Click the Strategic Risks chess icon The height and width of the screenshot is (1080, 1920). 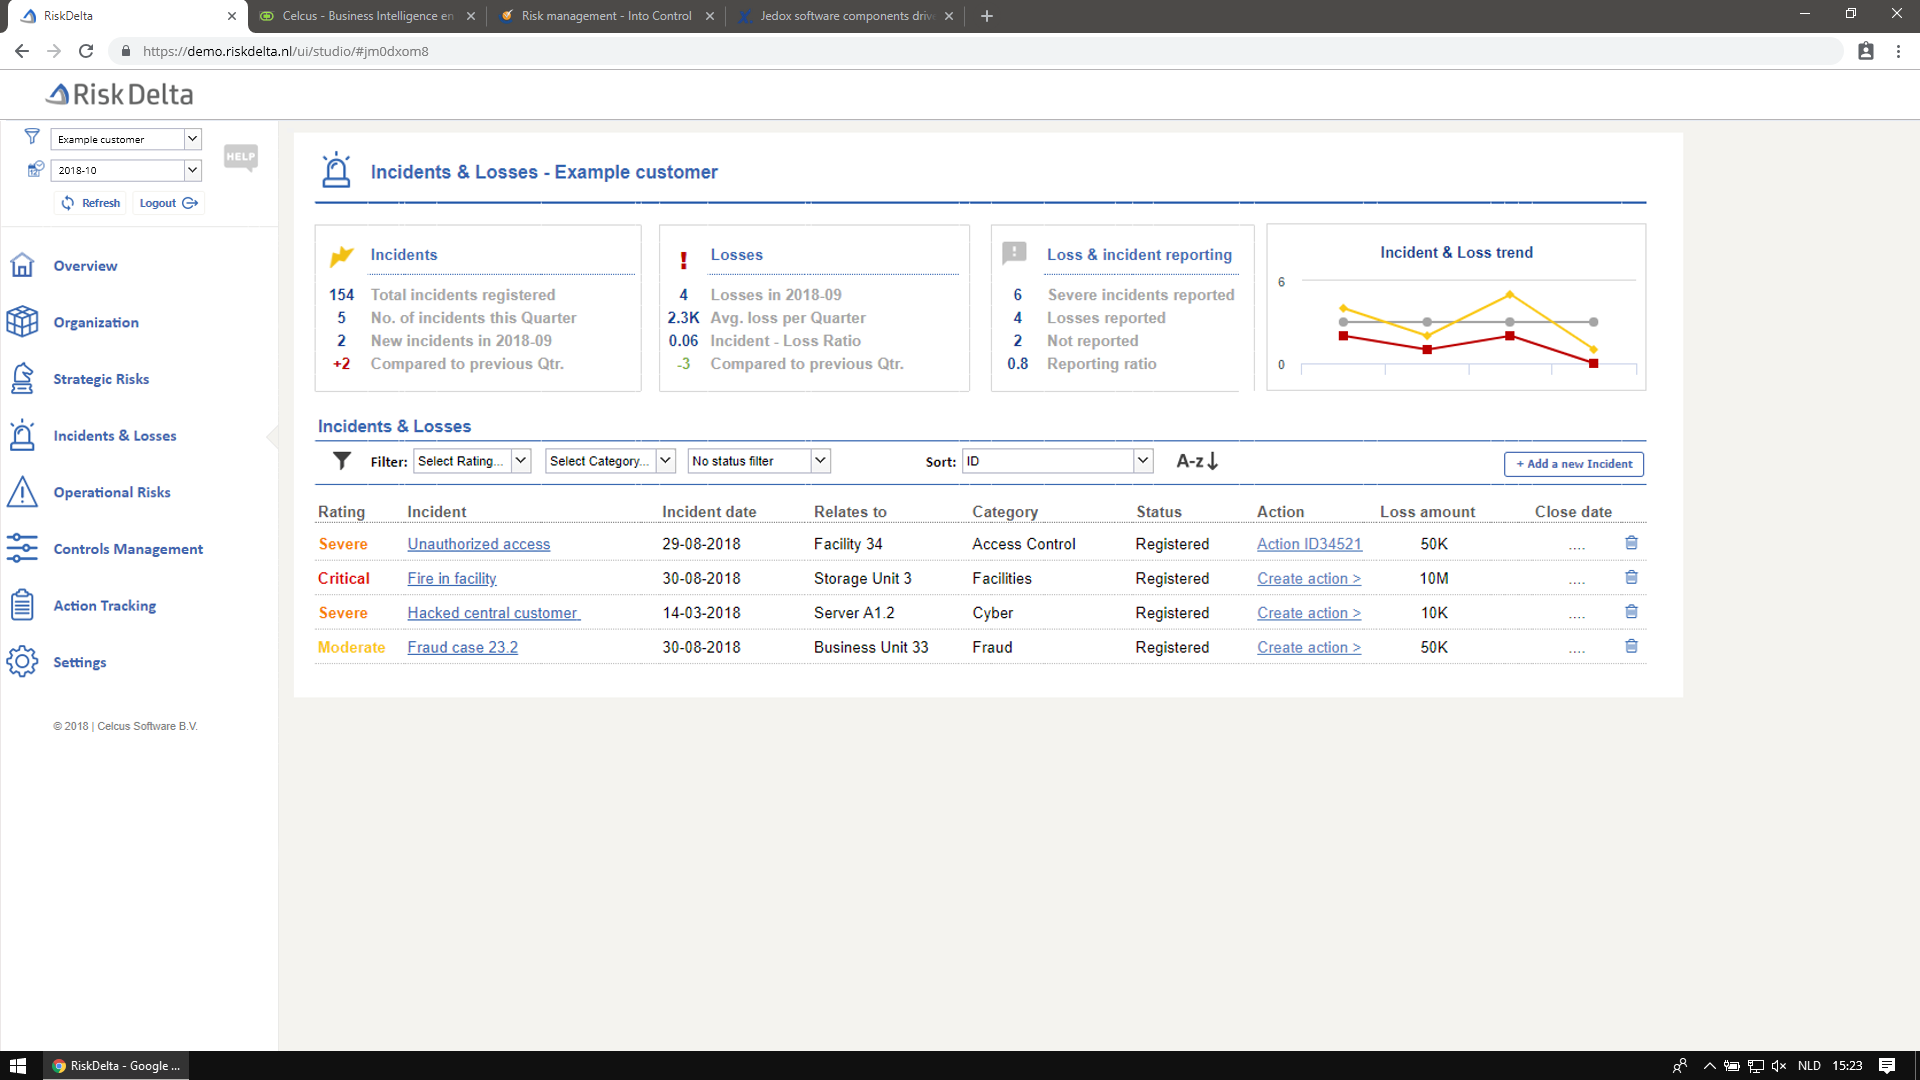22,379
